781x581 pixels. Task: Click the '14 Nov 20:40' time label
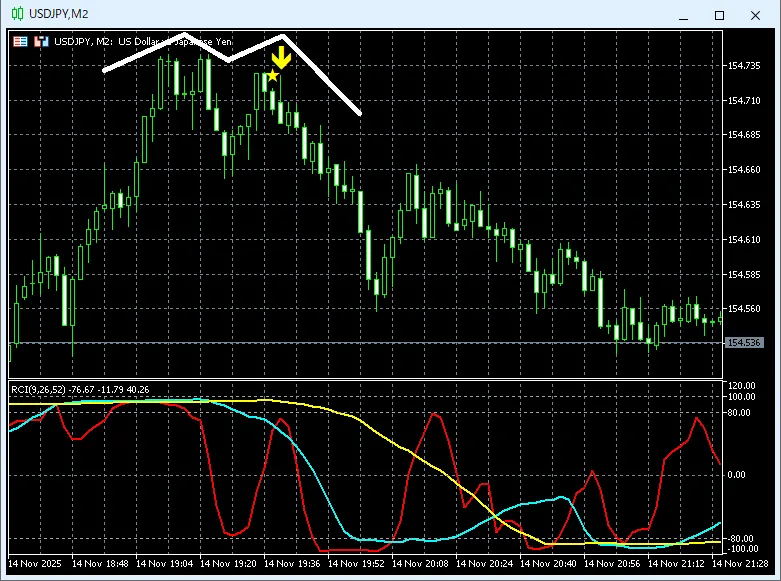(548, 564)
